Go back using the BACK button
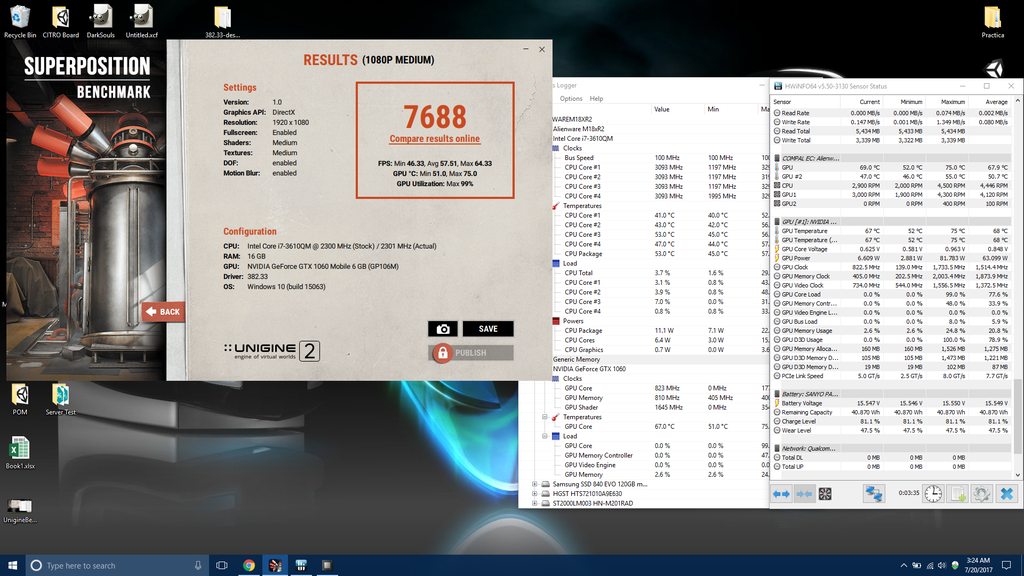This screenshot has height=576, width=1024. pos(163,312)
